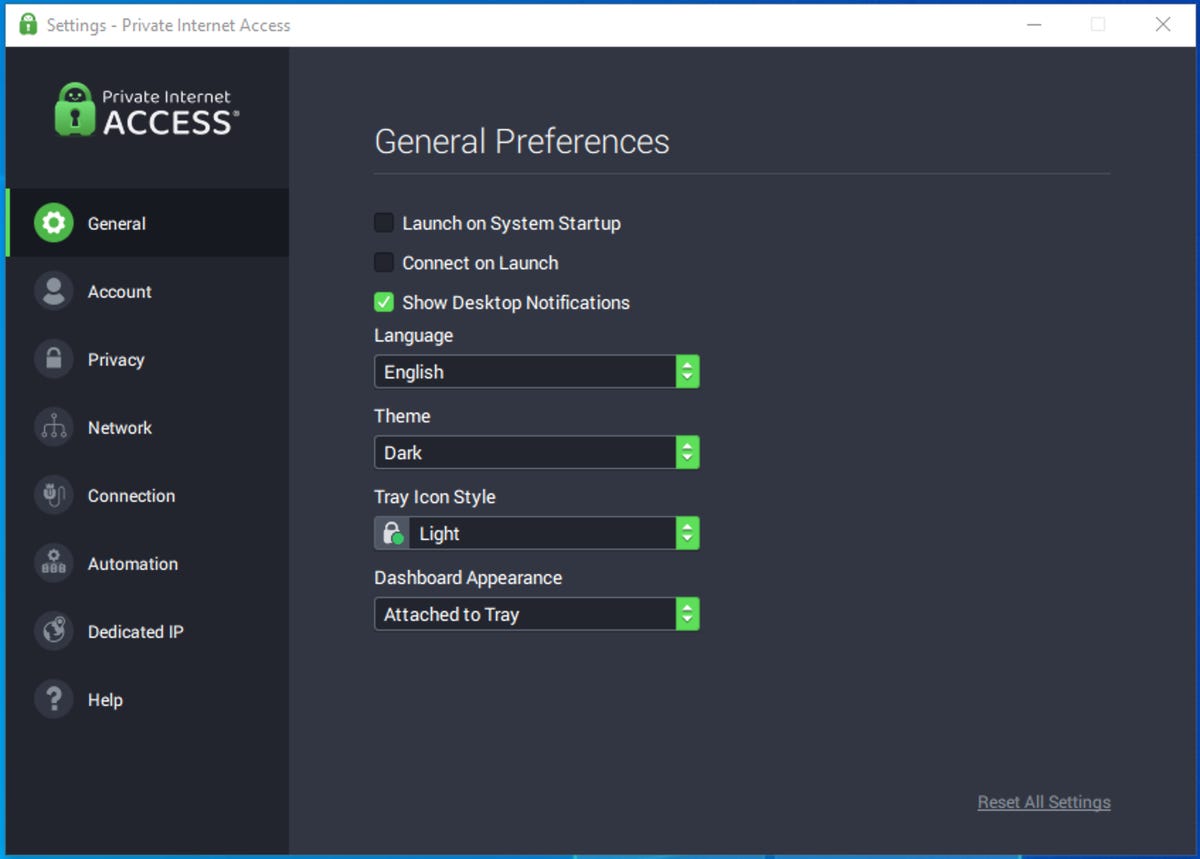Click the General Preferences heading
The height and width of the screenshot is (859, 1200).
[x=522, y=141]
